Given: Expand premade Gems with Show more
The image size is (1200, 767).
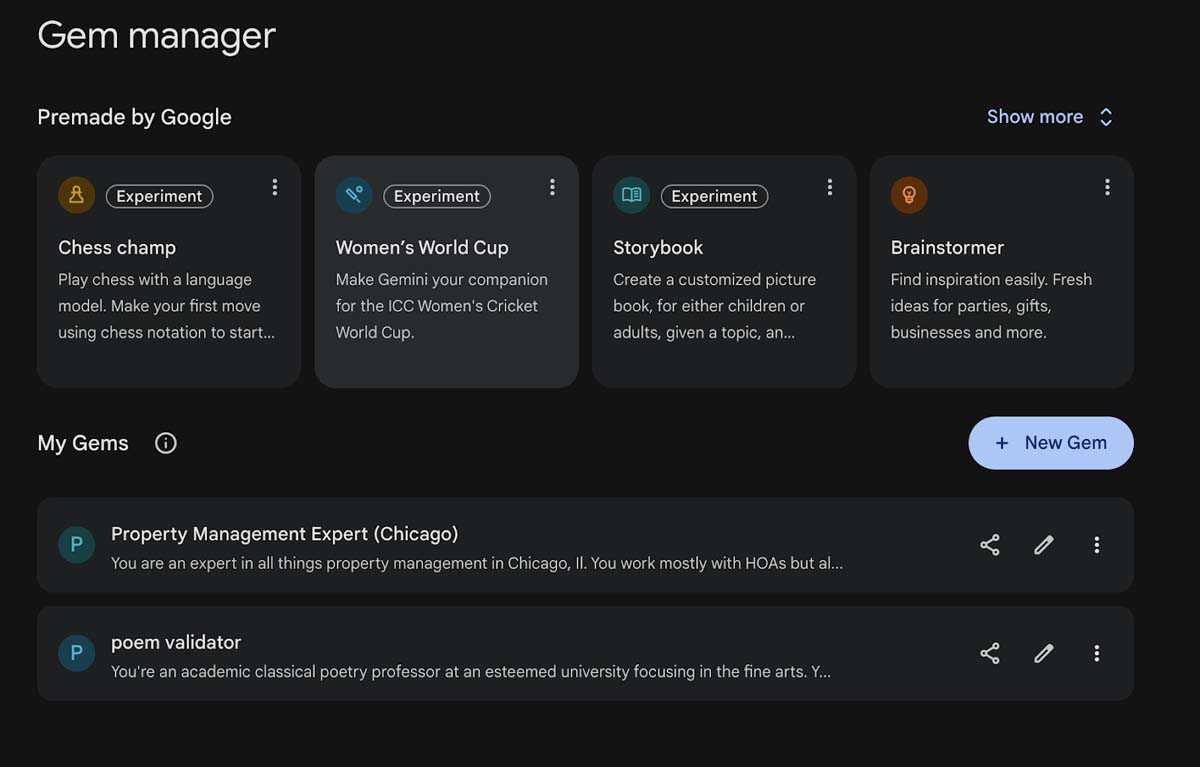Looking at the screenshot, I should click(x=1049, y=116).
